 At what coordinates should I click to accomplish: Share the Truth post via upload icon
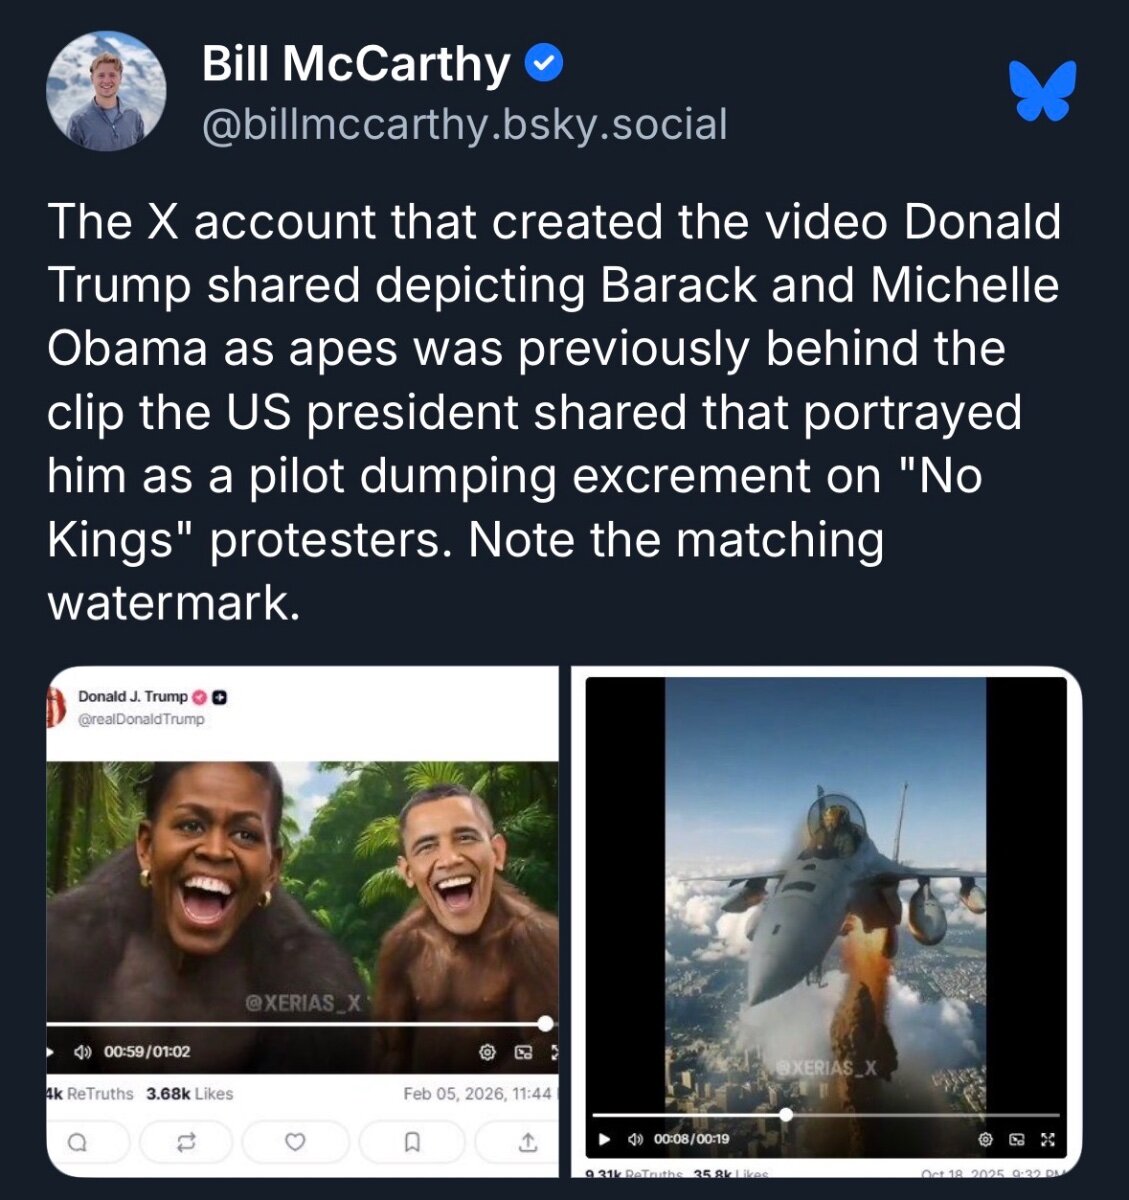click(x=527, y=1142)
